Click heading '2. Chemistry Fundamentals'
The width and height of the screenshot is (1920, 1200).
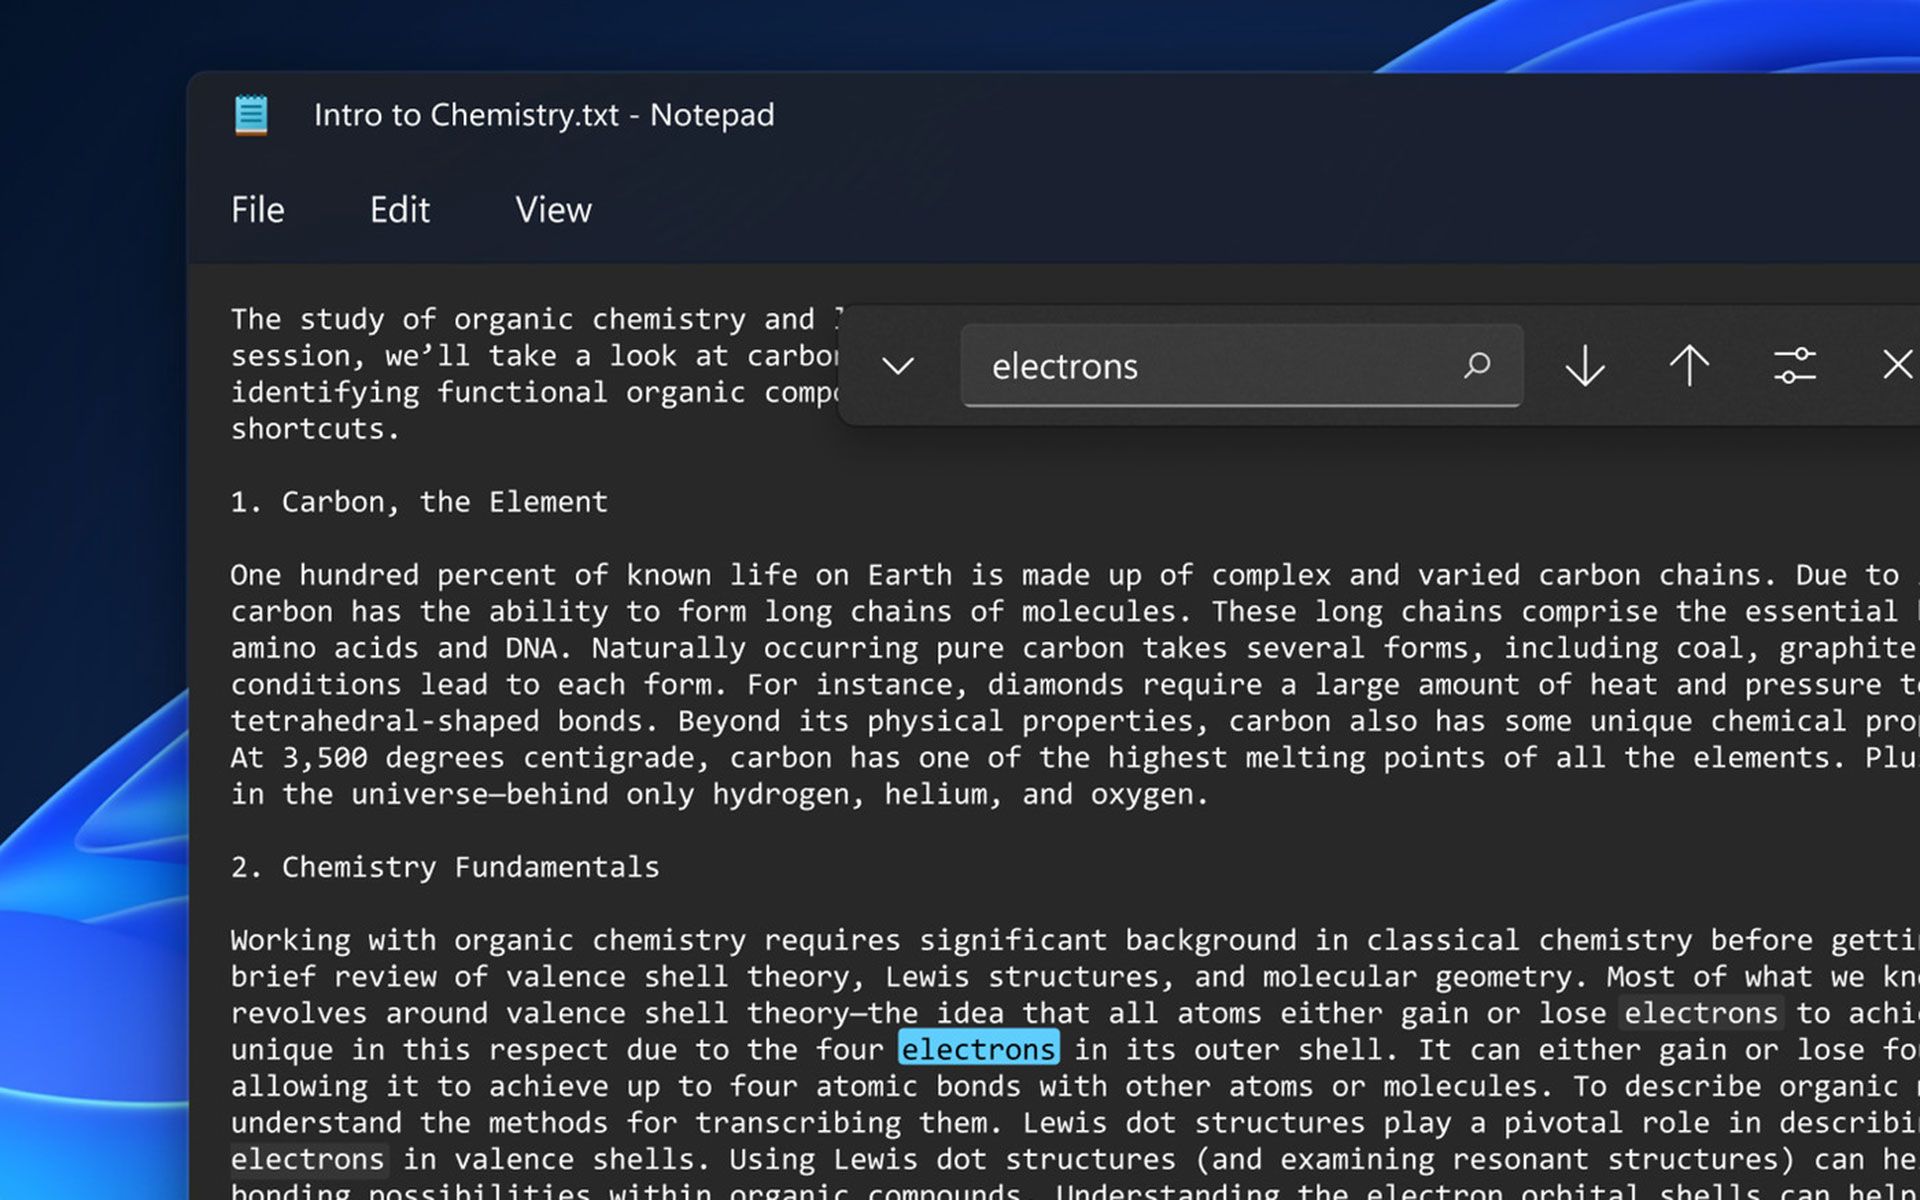(445, 867)
